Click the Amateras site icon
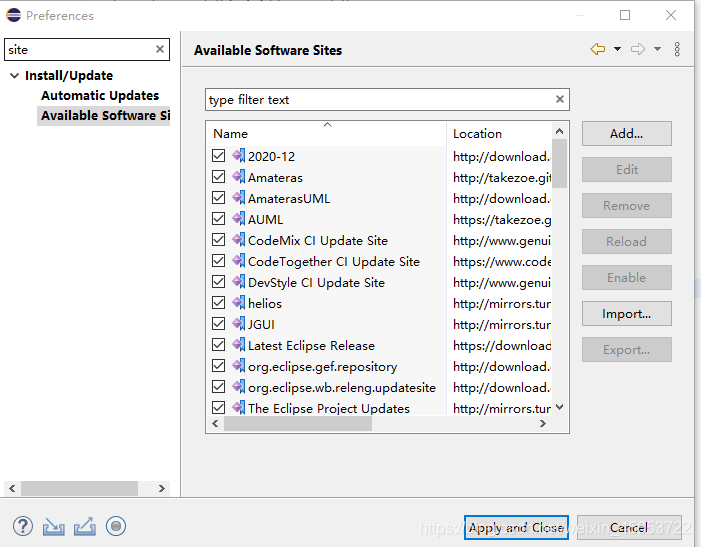This screenshot has width=701, height=547. (239, 177)
